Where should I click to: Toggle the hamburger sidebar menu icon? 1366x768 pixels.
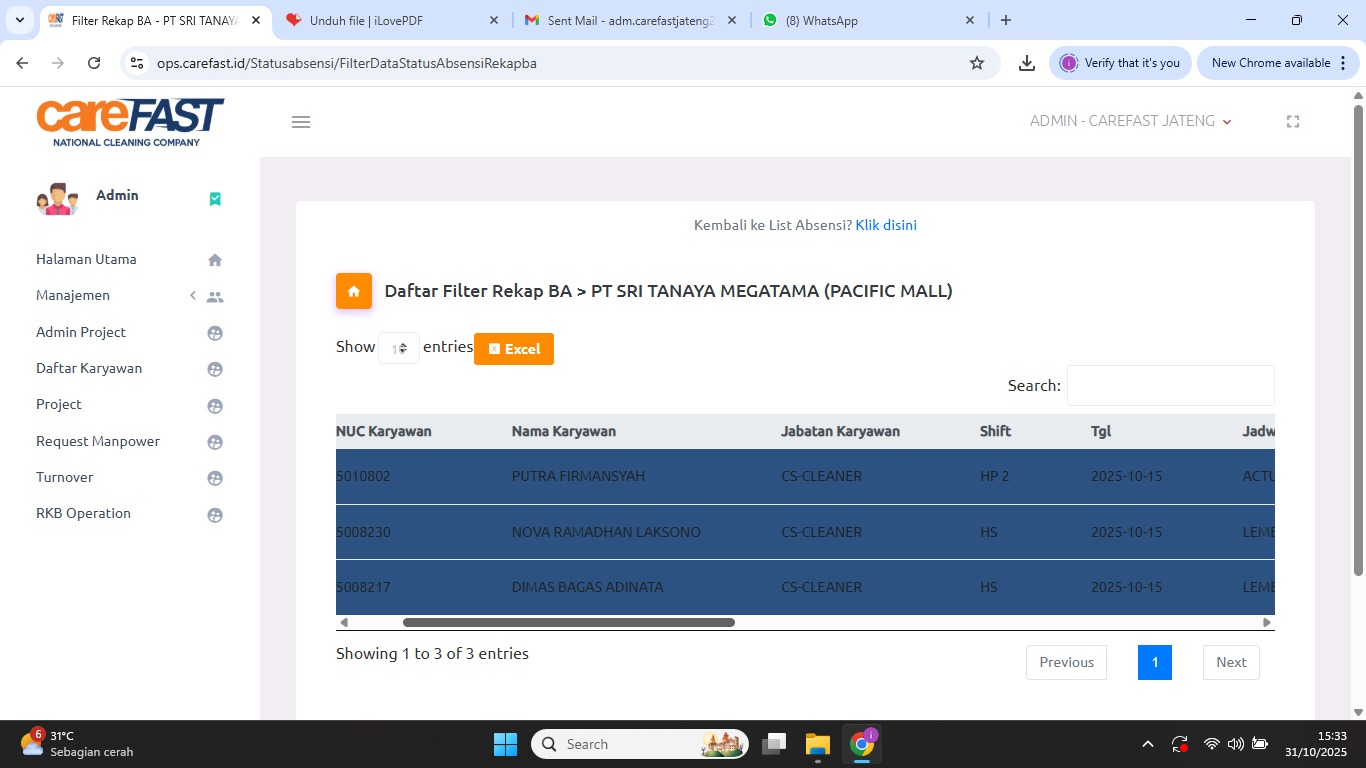pyautogui.click(x=301, y=122)
